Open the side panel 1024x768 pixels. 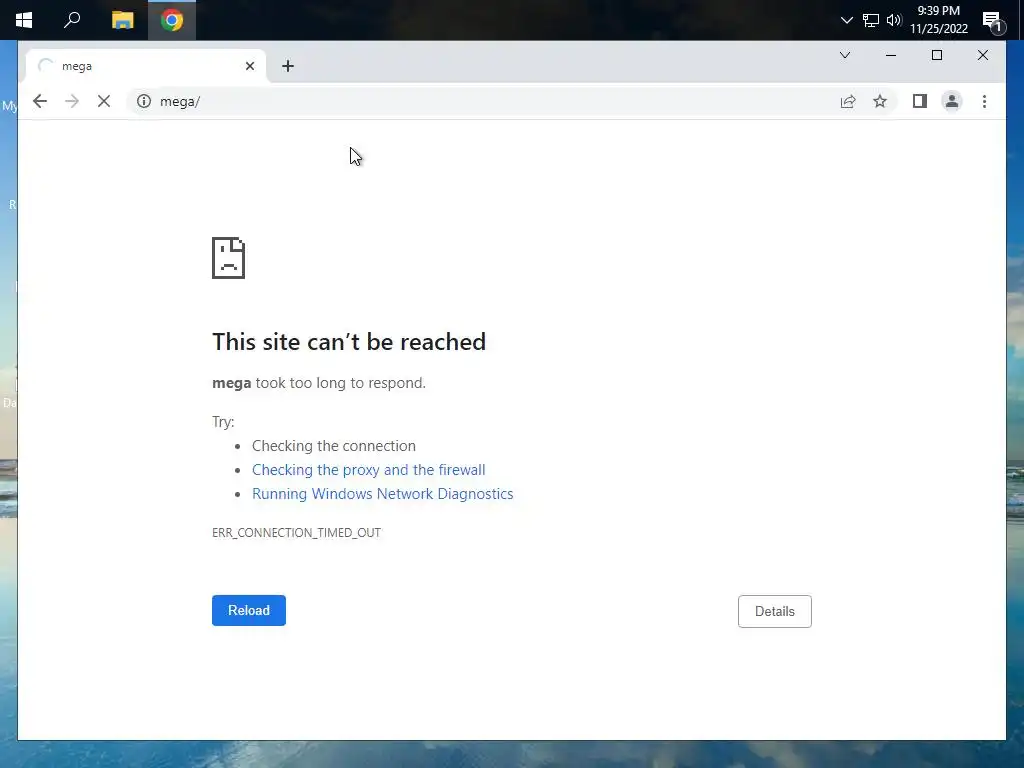(x=920, y=101)
